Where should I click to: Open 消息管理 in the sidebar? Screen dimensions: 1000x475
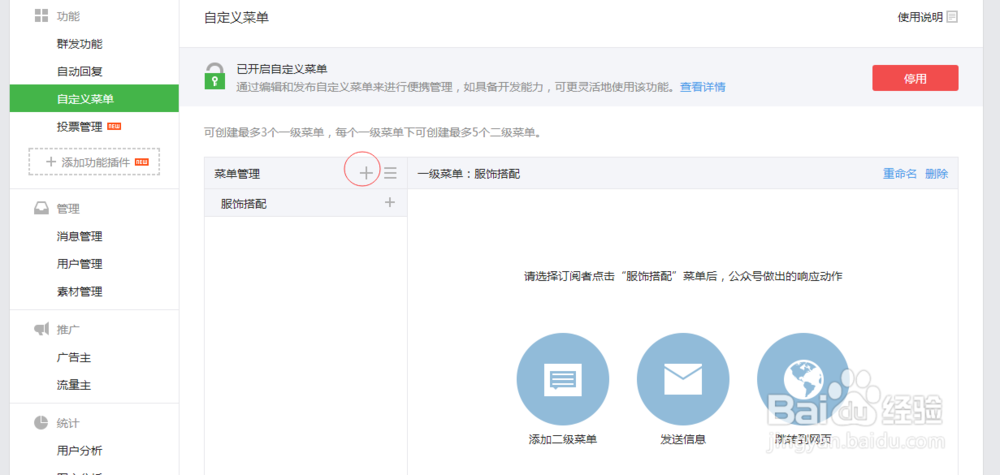[x=80, y=237]
